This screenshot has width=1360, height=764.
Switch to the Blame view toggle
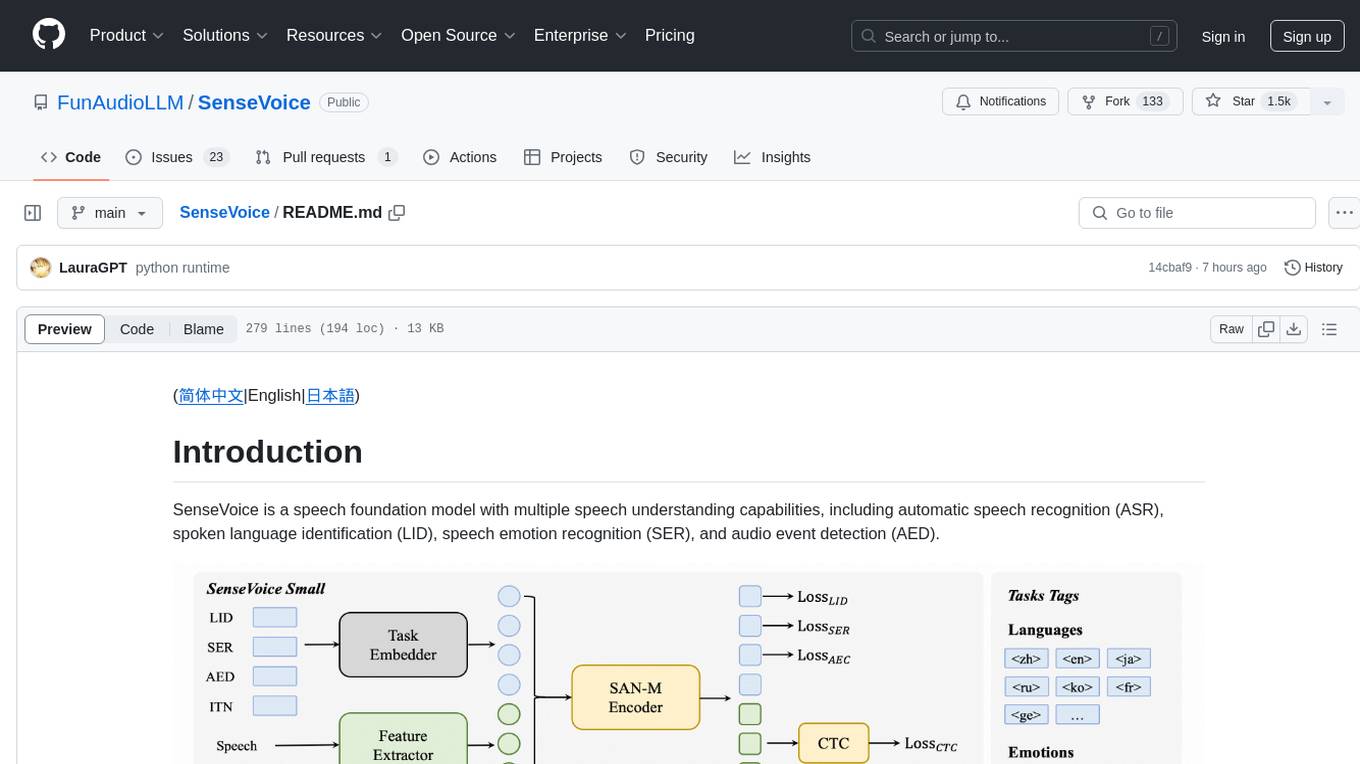(203, 329)
